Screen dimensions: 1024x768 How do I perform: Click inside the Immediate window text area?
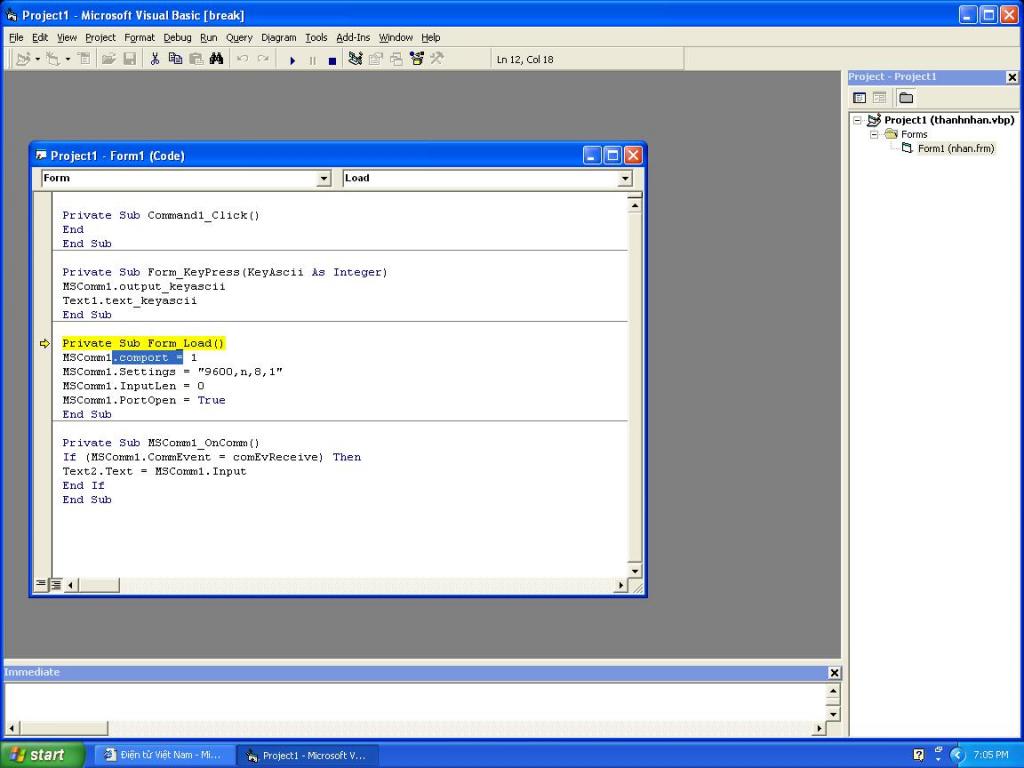415,701
